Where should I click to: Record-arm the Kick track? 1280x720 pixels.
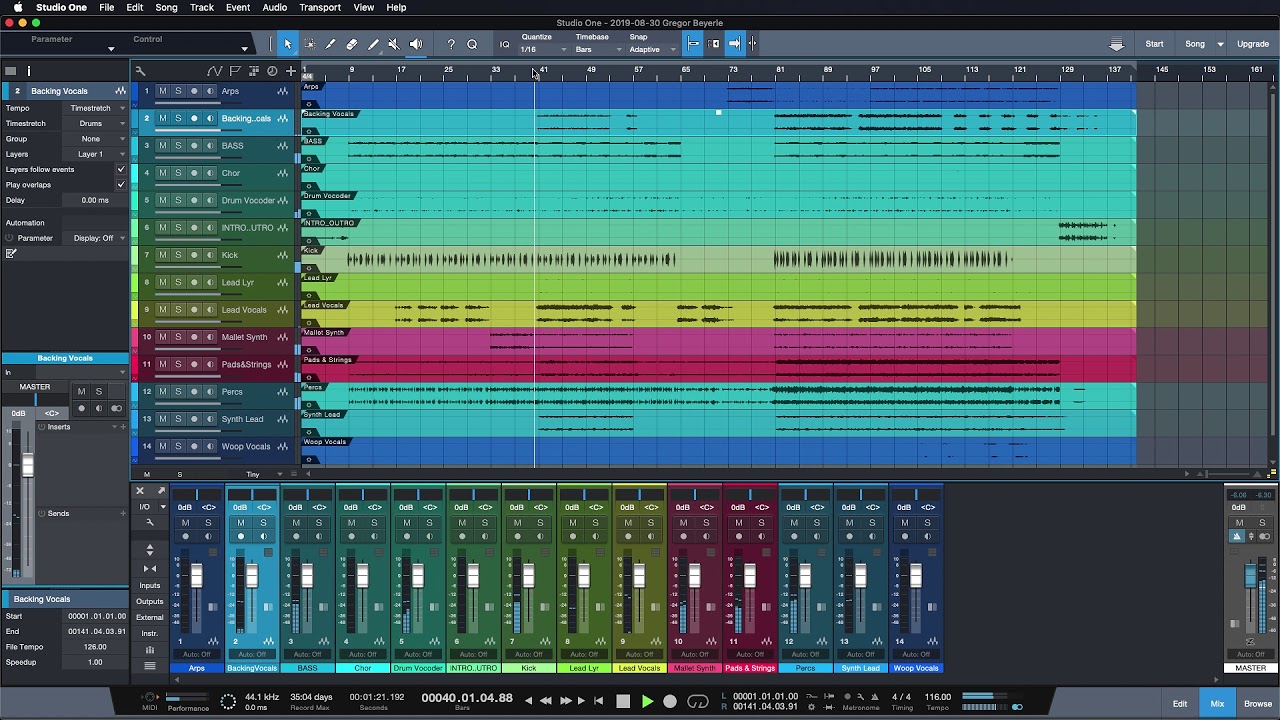pyautogui.click(x=194, y=255)
